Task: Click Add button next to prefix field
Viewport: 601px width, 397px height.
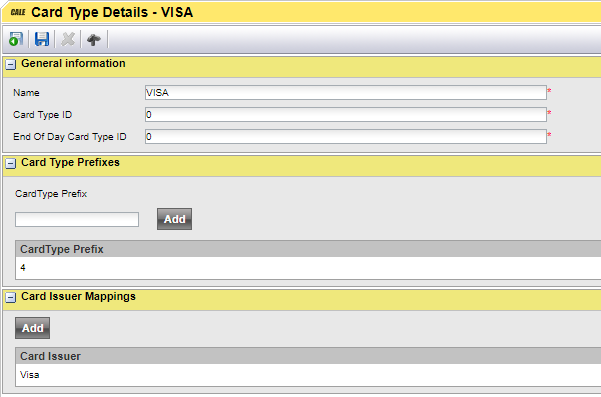Action: (174, 219)
